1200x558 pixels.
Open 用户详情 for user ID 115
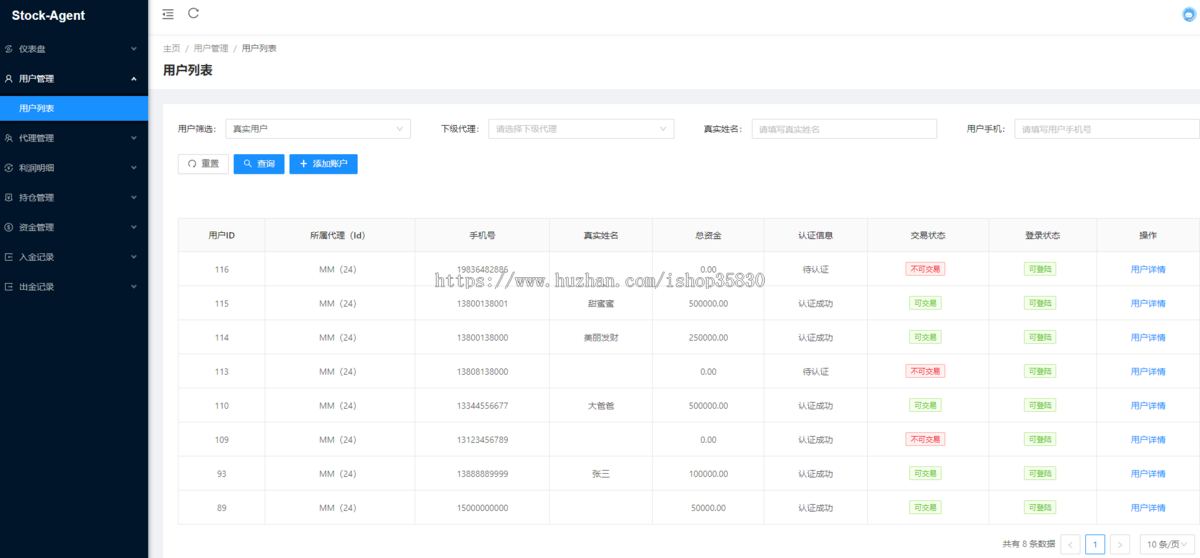pos(1148,303)
